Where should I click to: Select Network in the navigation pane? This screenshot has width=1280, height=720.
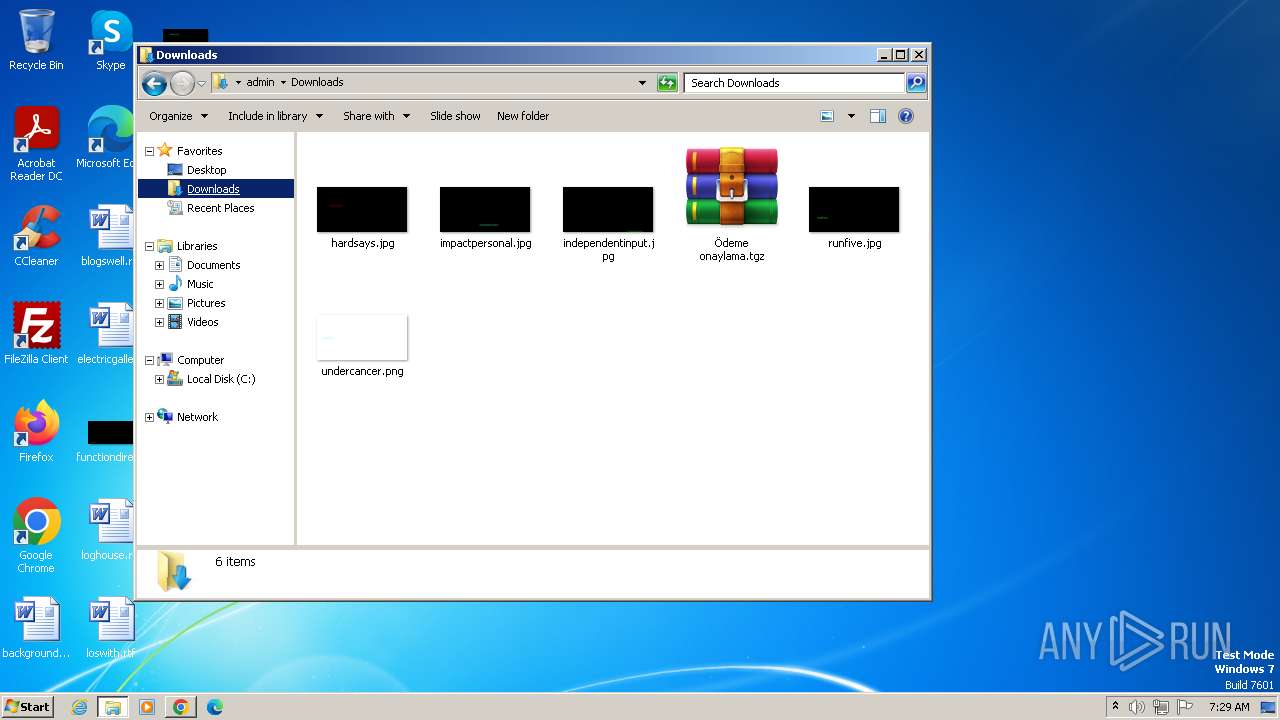point(197,417)
